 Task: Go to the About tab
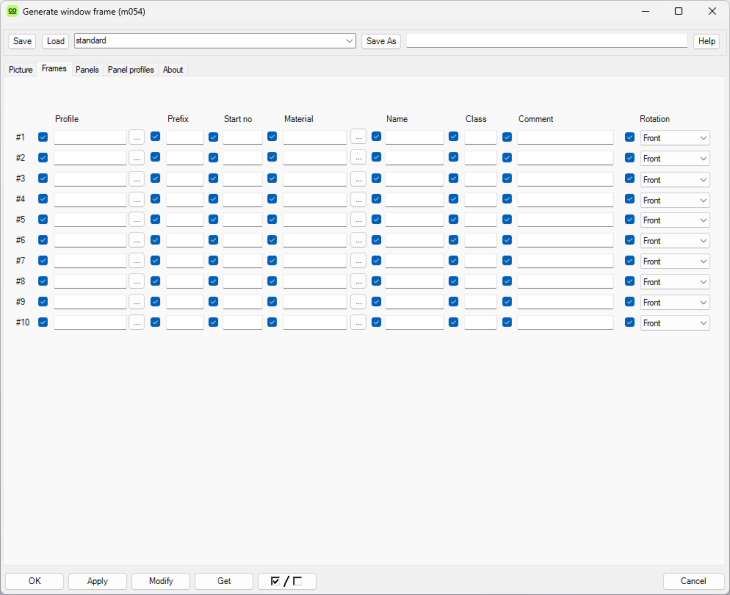point(173,70)
